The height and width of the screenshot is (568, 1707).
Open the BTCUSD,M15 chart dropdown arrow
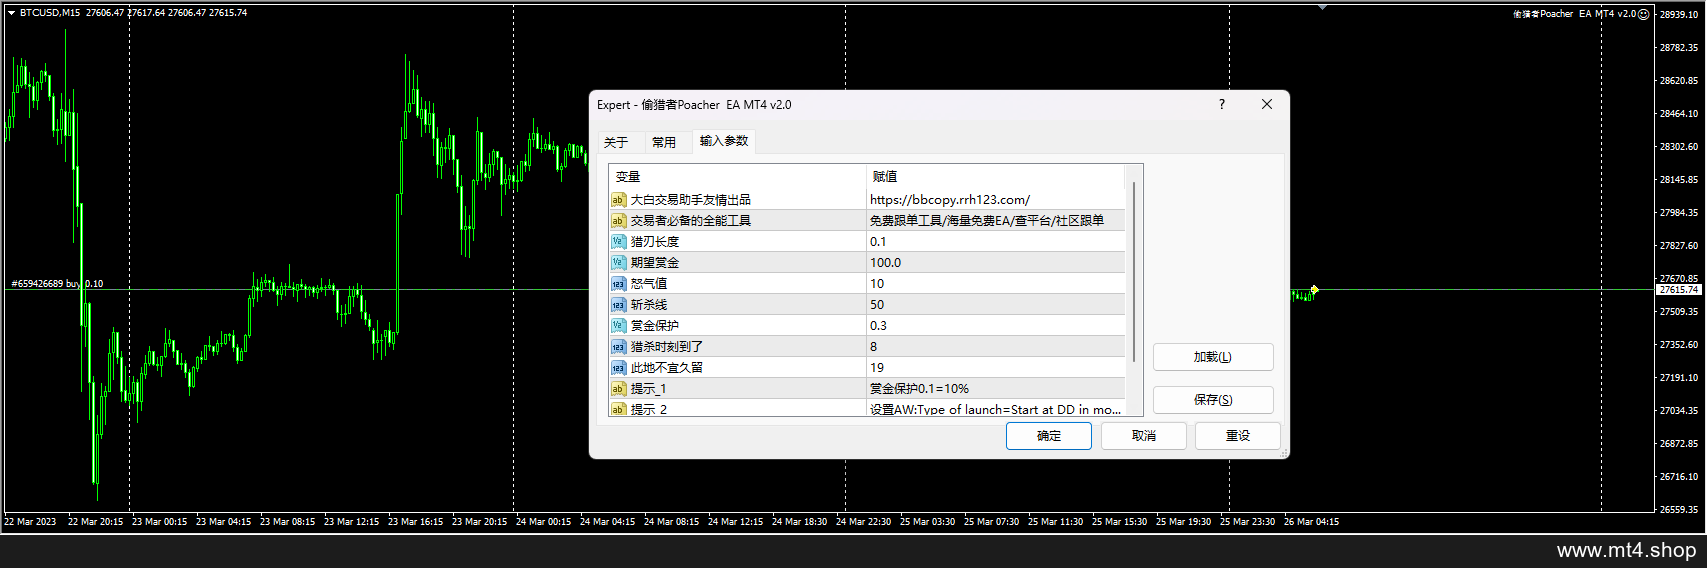point(11,13)
